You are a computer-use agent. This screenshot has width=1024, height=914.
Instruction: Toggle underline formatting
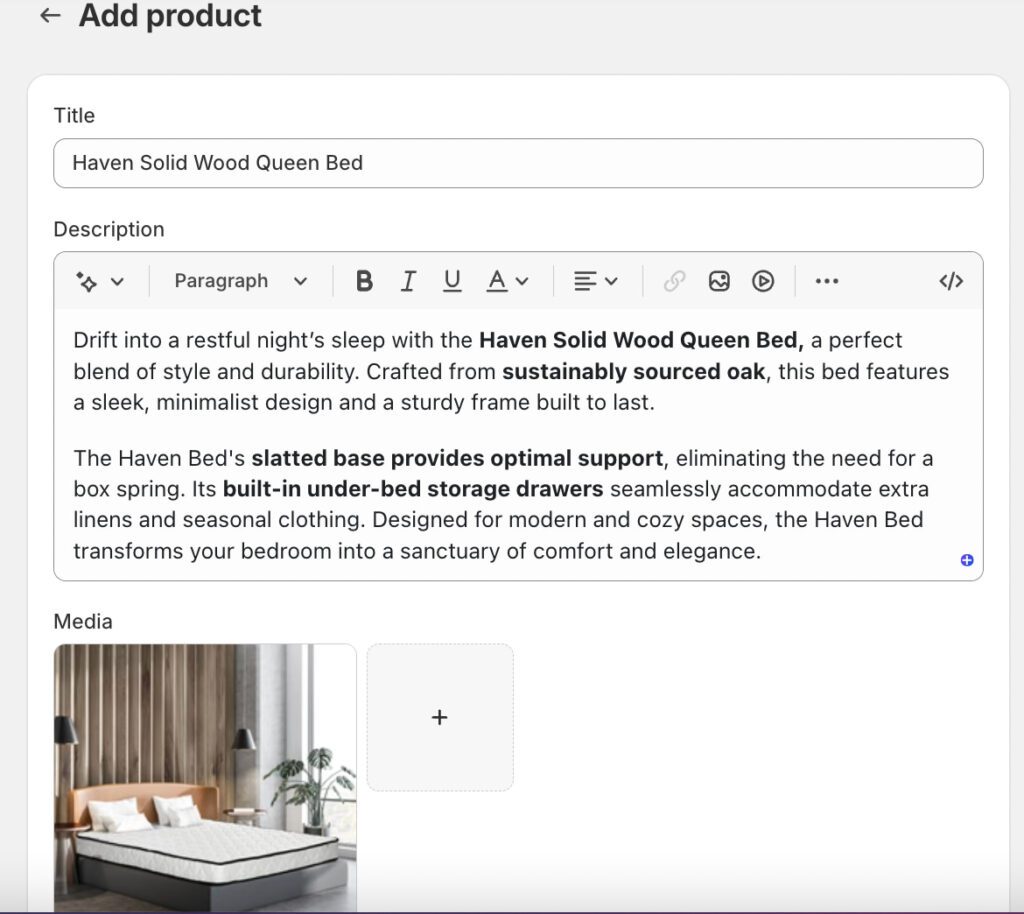tap(452, 282)
